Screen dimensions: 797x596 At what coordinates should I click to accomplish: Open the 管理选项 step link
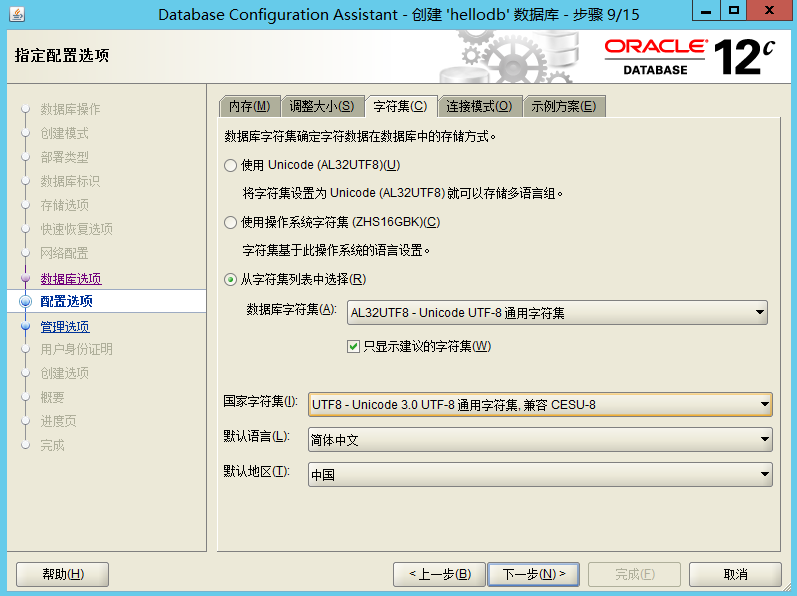[x=65, y=326]
